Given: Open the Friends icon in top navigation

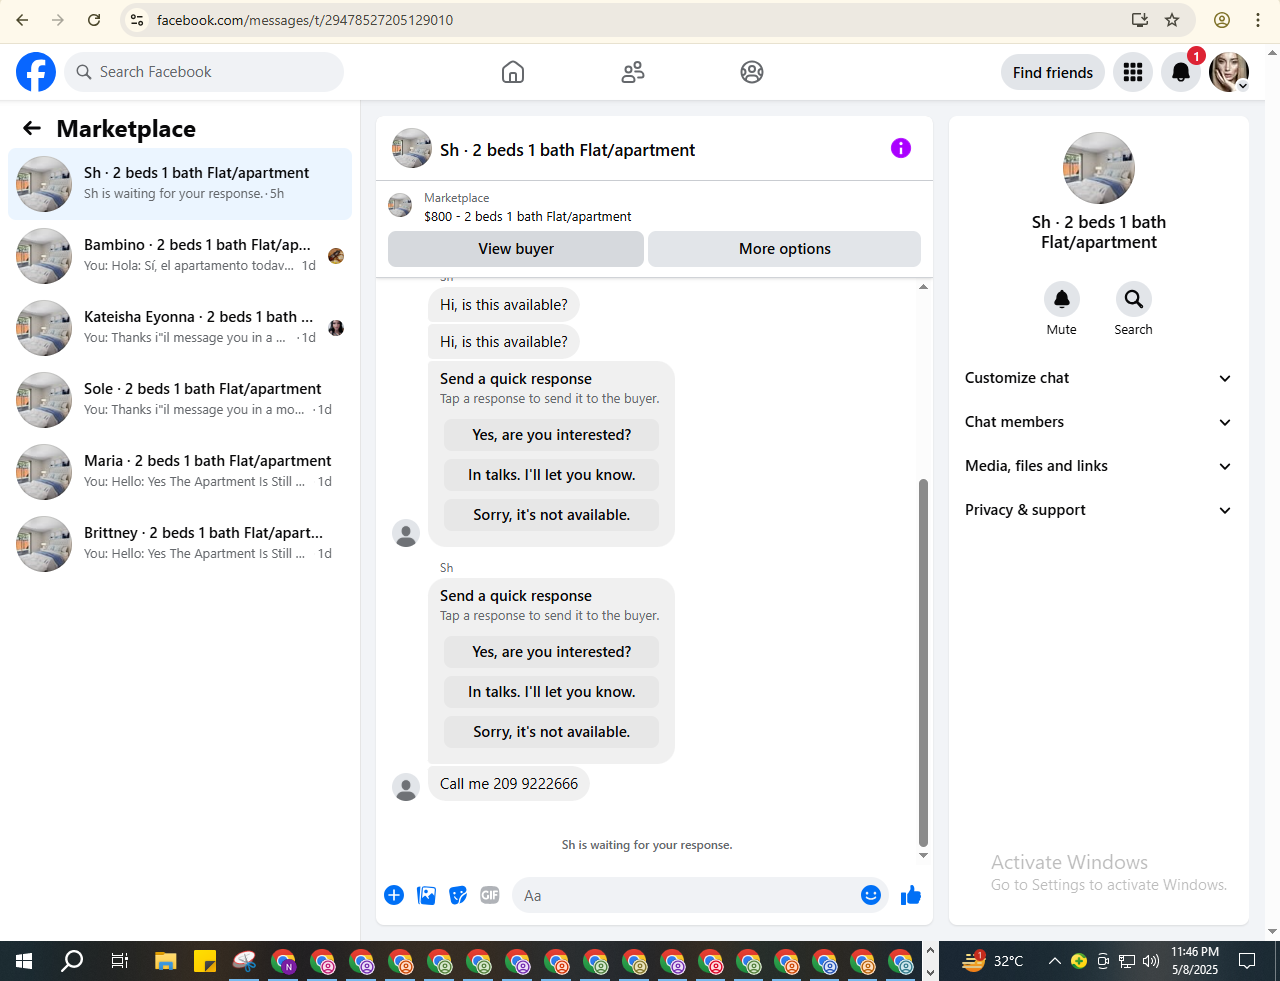Looking at the screenshot, I should (x=633, y=72).
